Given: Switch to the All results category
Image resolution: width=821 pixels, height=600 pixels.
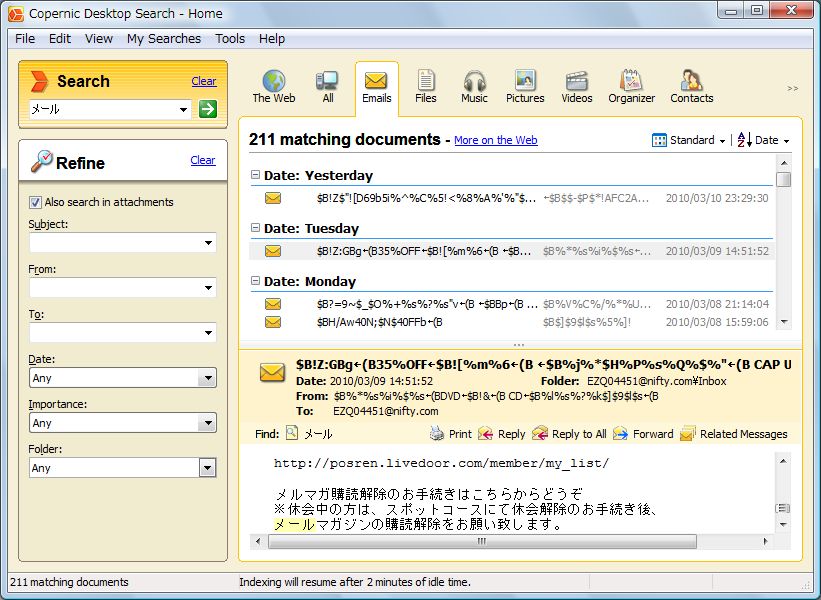Looking at the screenshot, I should pos(328,87).
